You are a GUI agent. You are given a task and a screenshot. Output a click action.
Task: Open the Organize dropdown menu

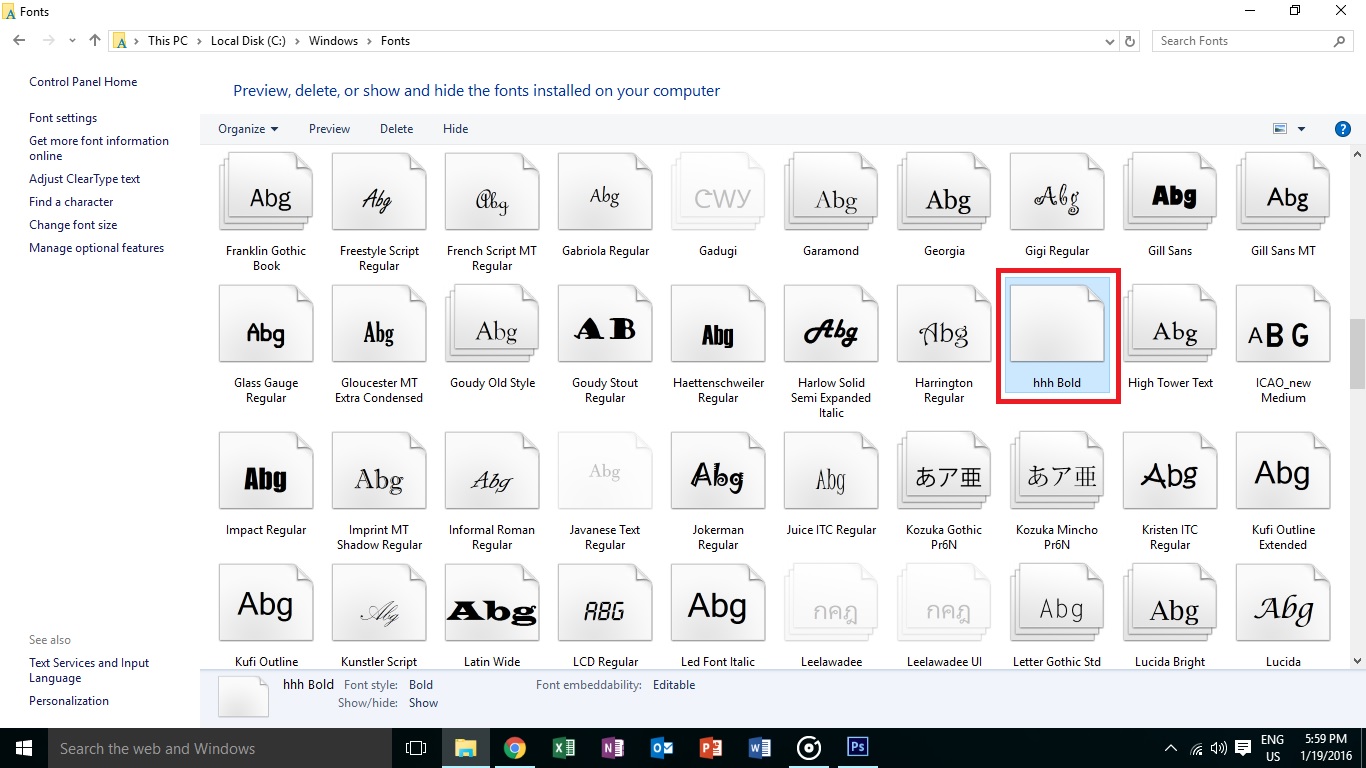click(x=248, y=129)
